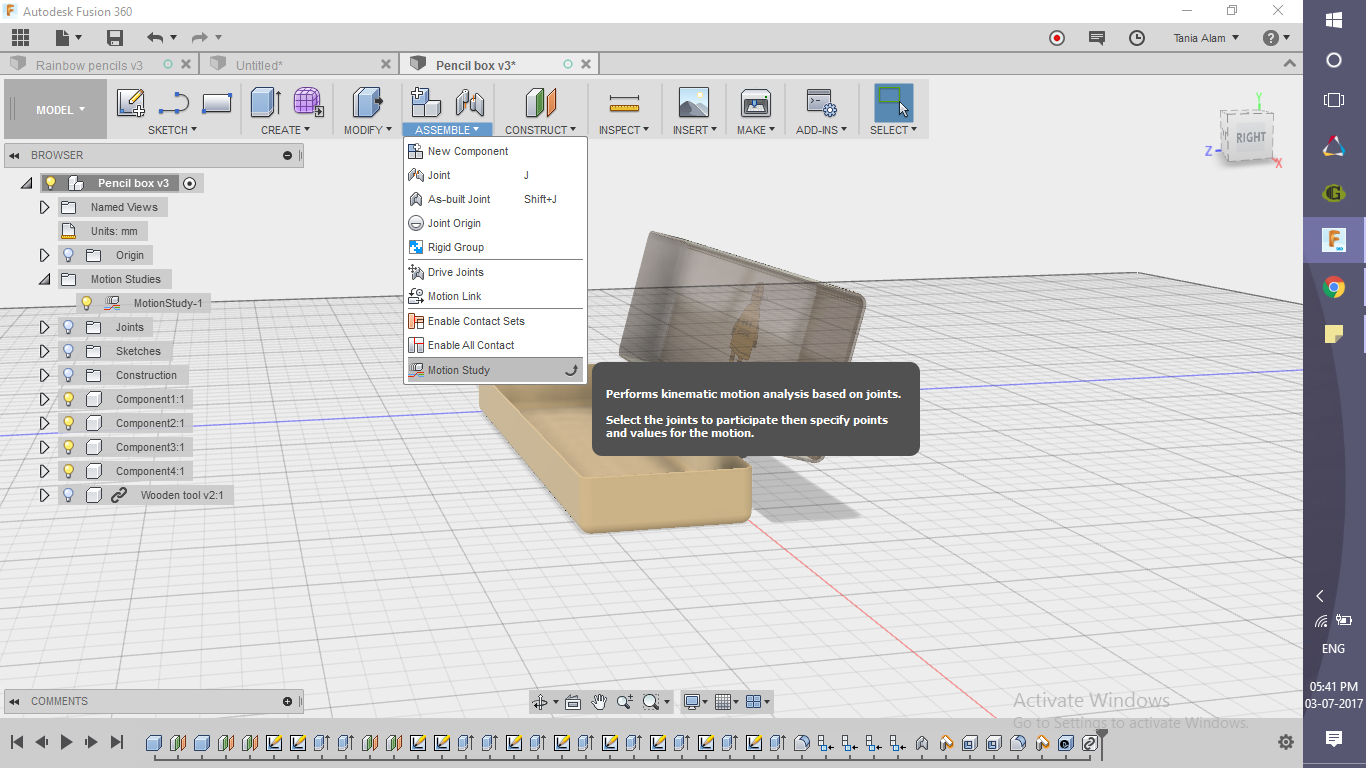Open the notifications comment icon

pos(1097,38)
